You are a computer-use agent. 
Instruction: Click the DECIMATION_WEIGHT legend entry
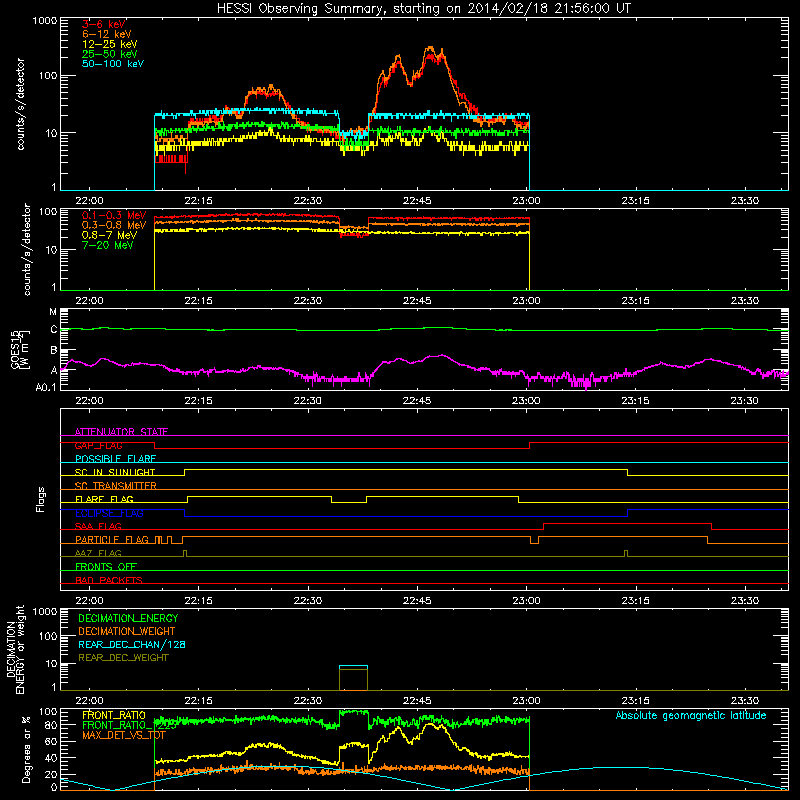click(127, 631)
